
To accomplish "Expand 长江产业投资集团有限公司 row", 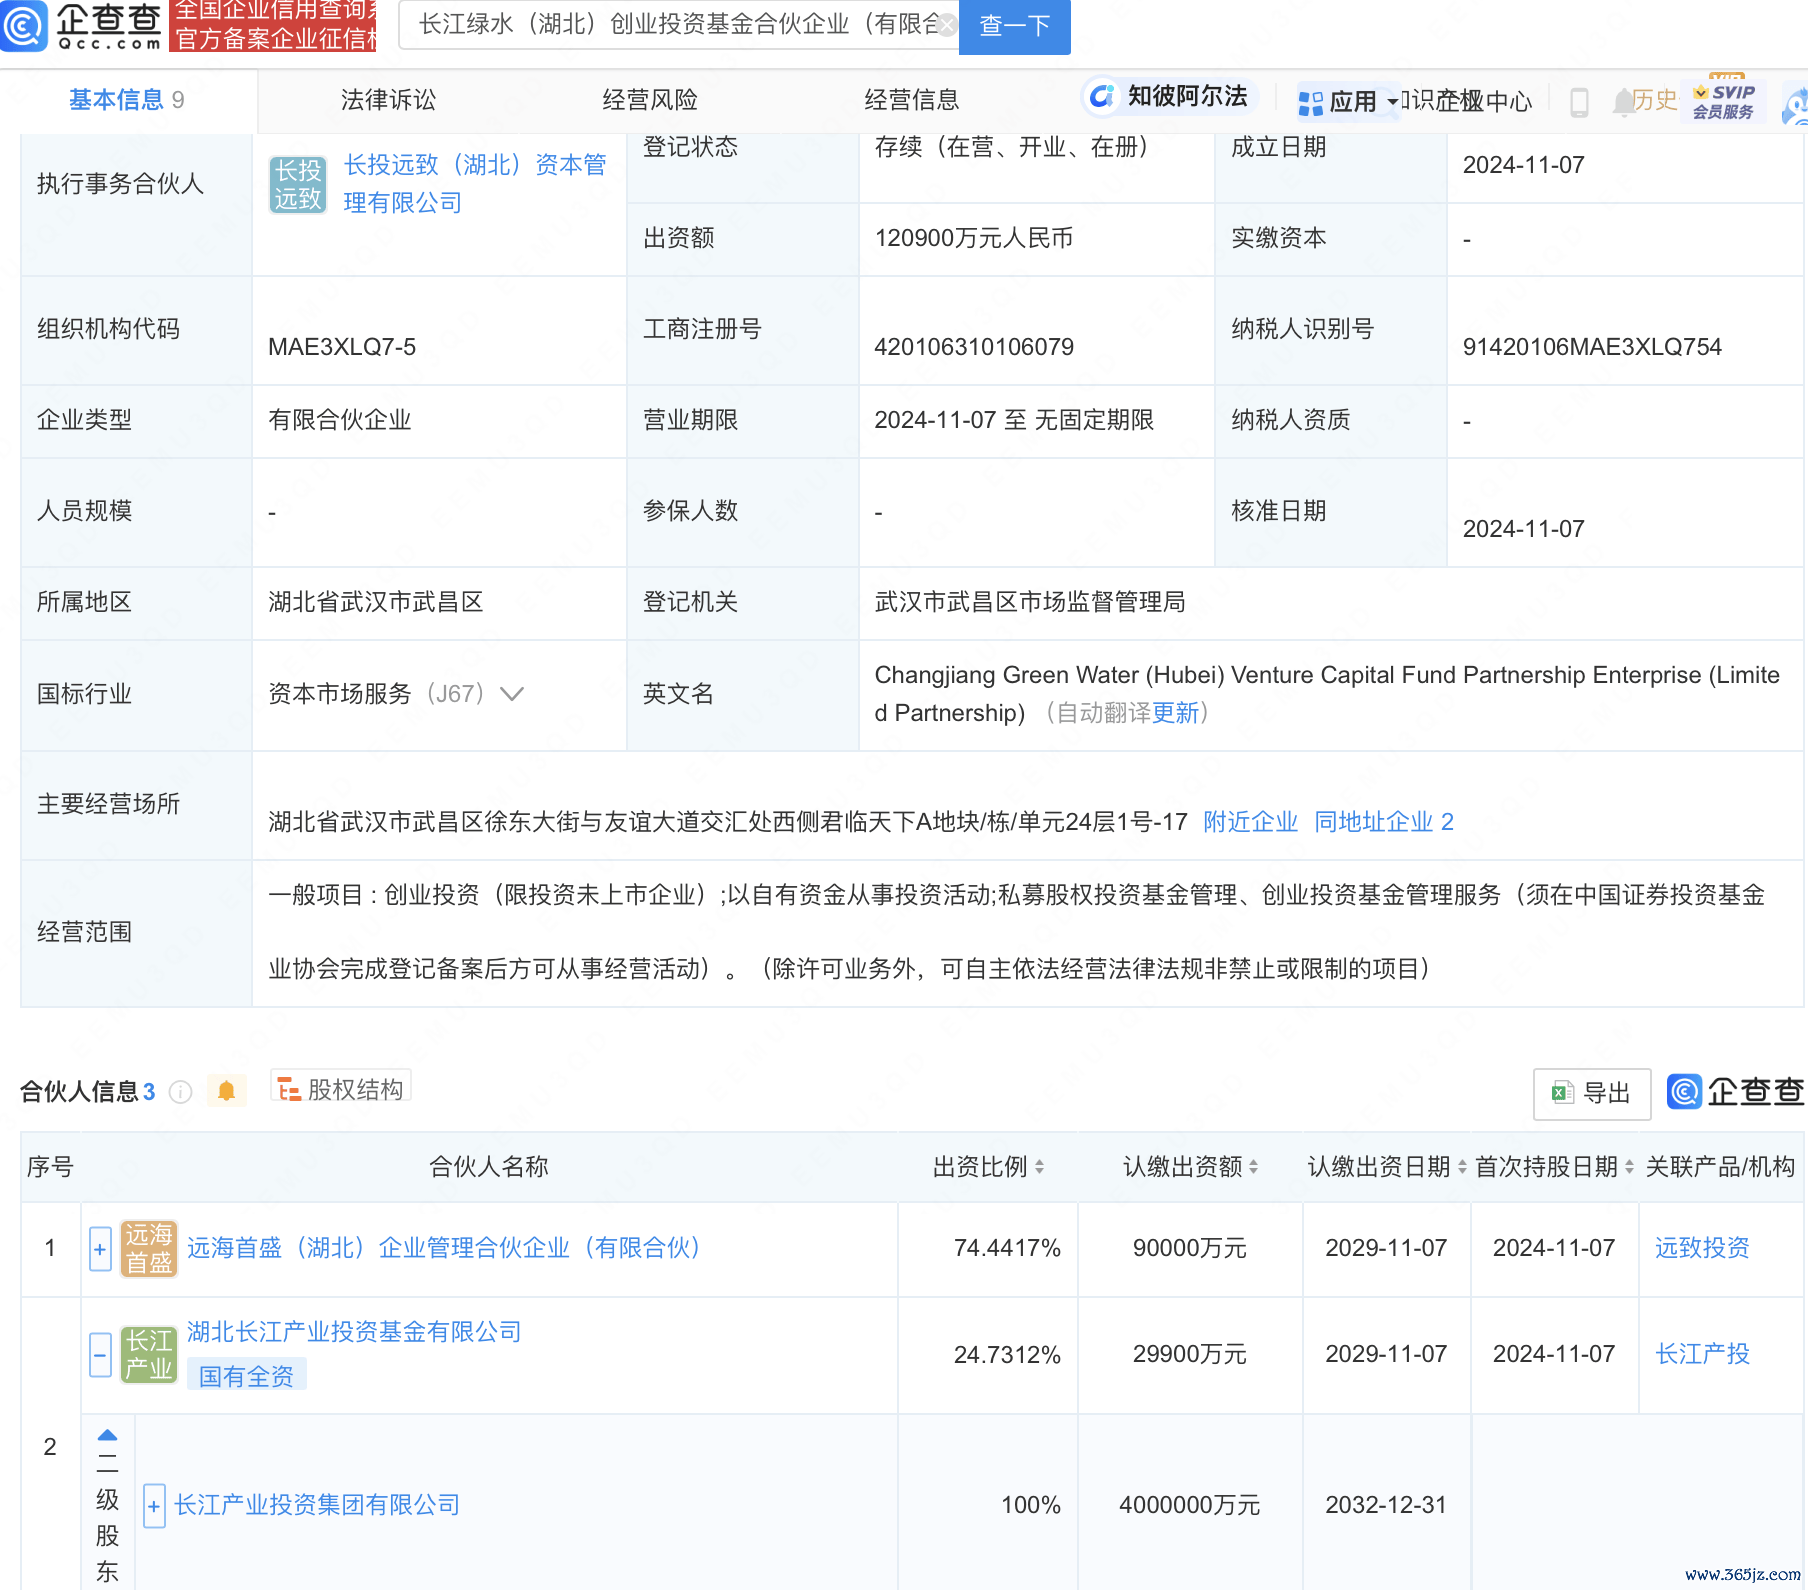I will (154, 1506).
